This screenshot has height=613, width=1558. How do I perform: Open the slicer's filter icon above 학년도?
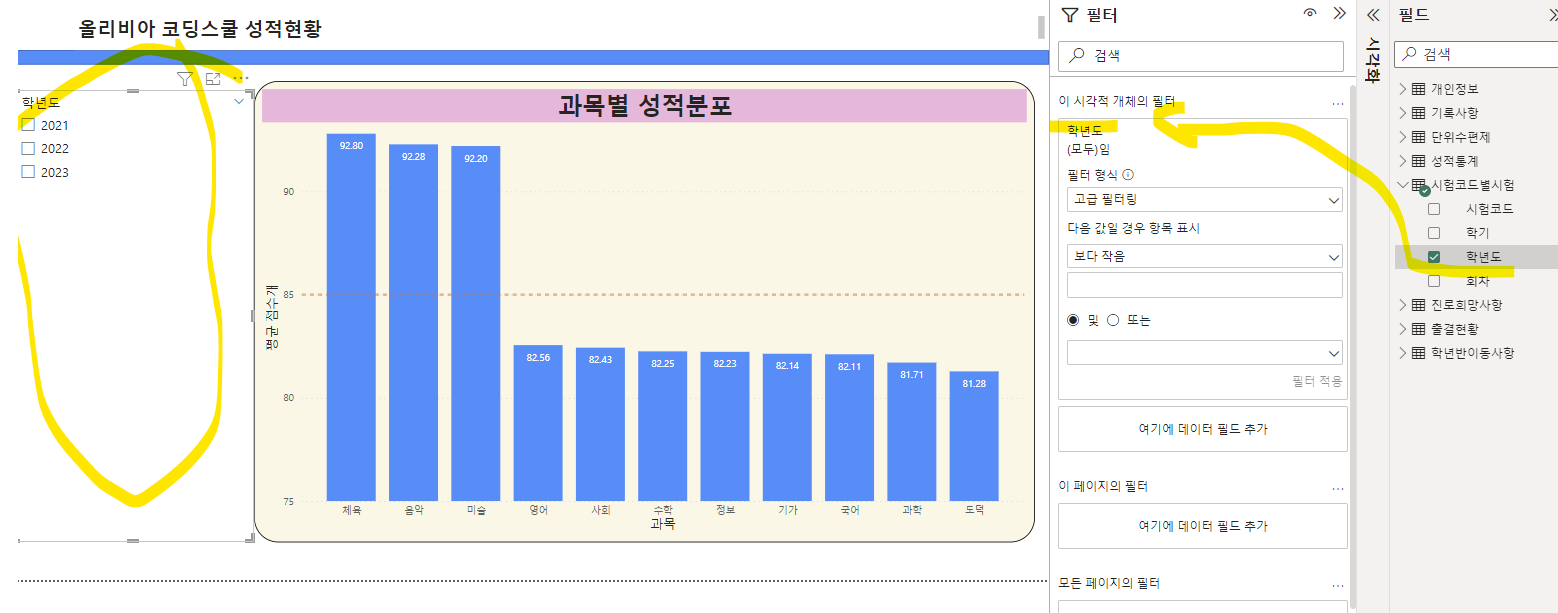pyautogui.click(x=184, y=78)
